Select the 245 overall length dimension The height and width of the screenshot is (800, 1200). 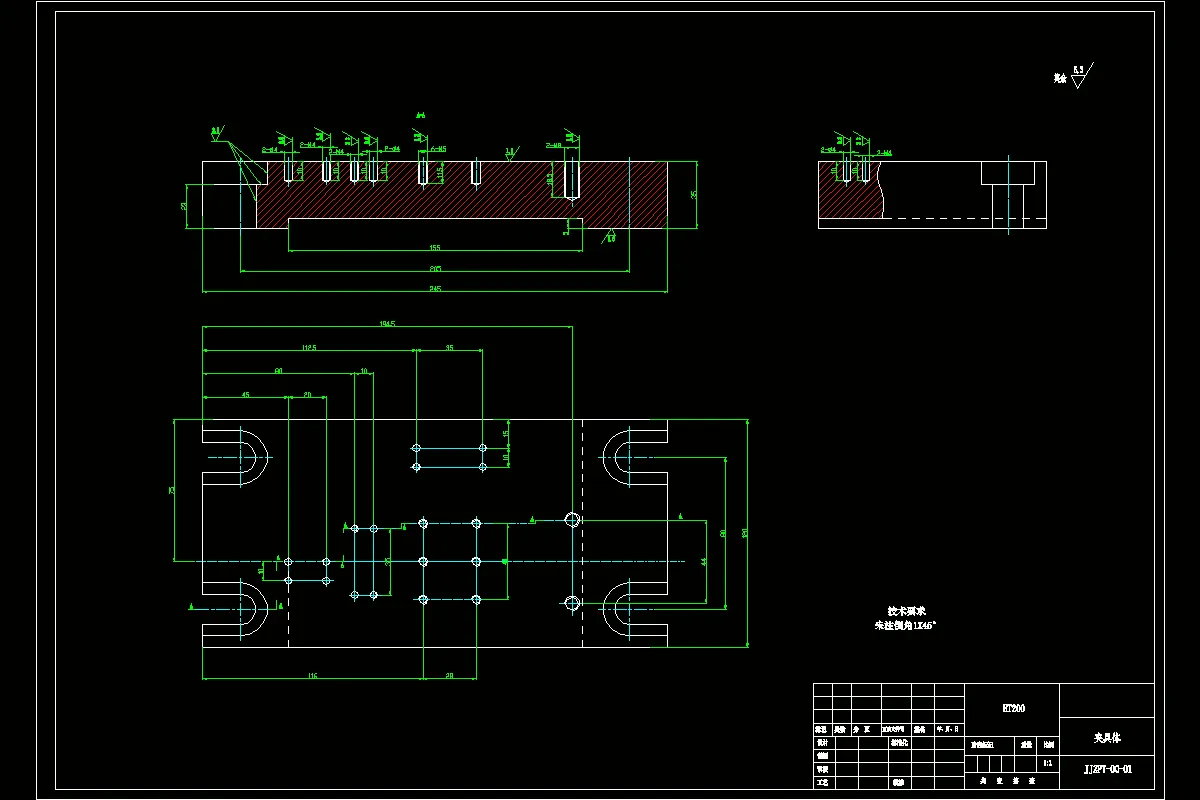[x=434, y=289]
